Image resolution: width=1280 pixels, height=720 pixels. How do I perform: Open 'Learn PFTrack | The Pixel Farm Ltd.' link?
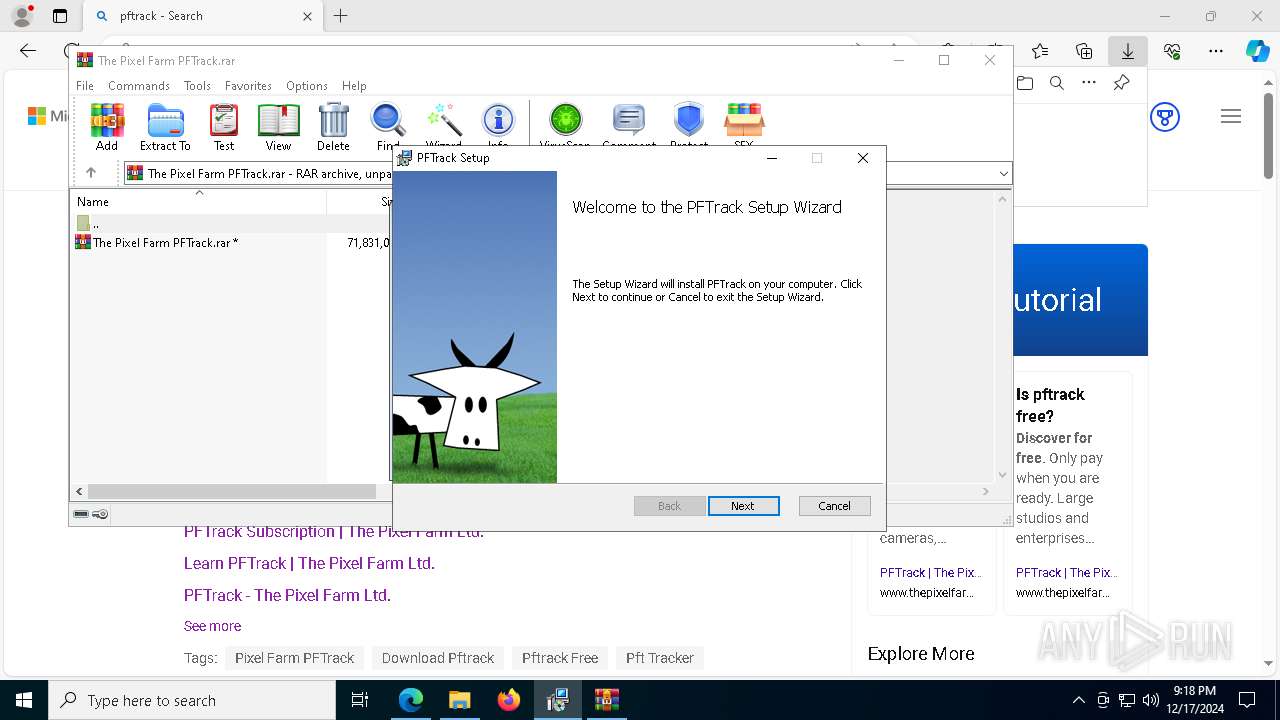pyautogui.click(x=309, y=563)
